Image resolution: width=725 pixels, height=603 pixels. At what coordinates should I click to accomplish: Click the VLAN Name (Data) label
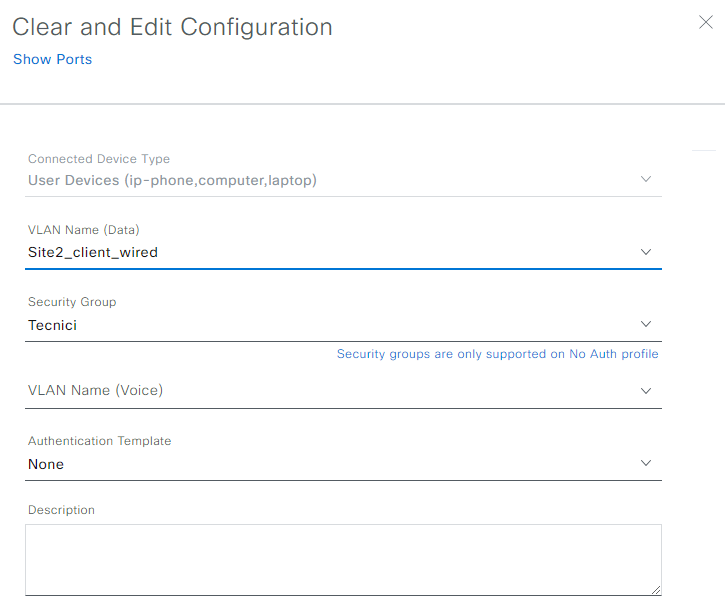coord(84,230)
